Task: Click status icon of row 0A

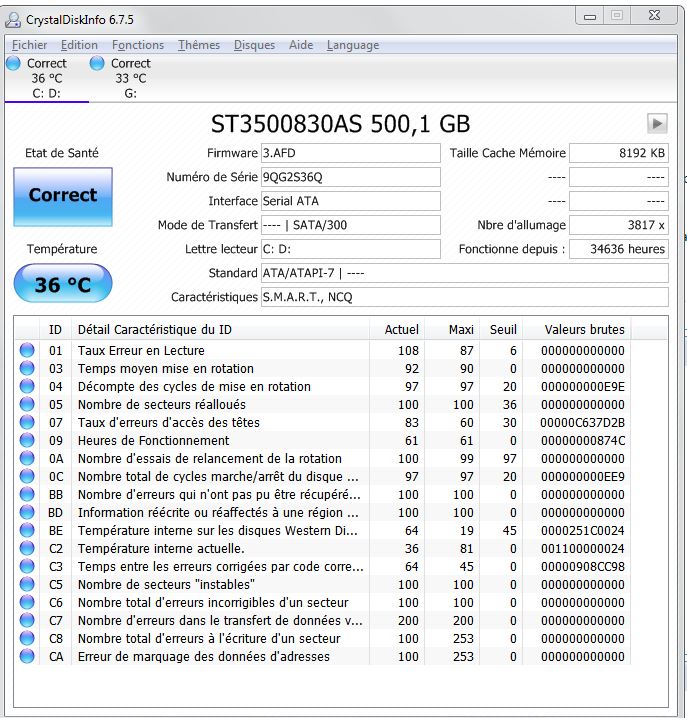Action: pos(27,458)
